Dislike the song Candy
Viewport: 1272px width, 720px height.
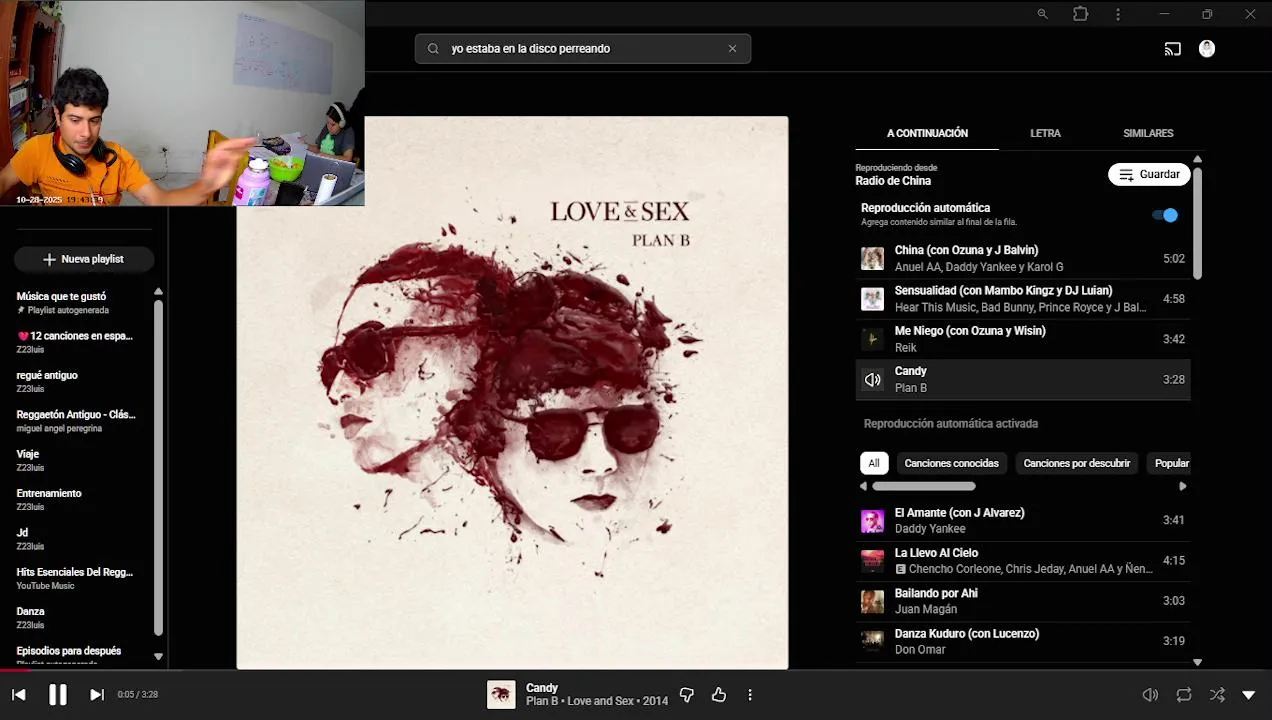tap(687, 694)
